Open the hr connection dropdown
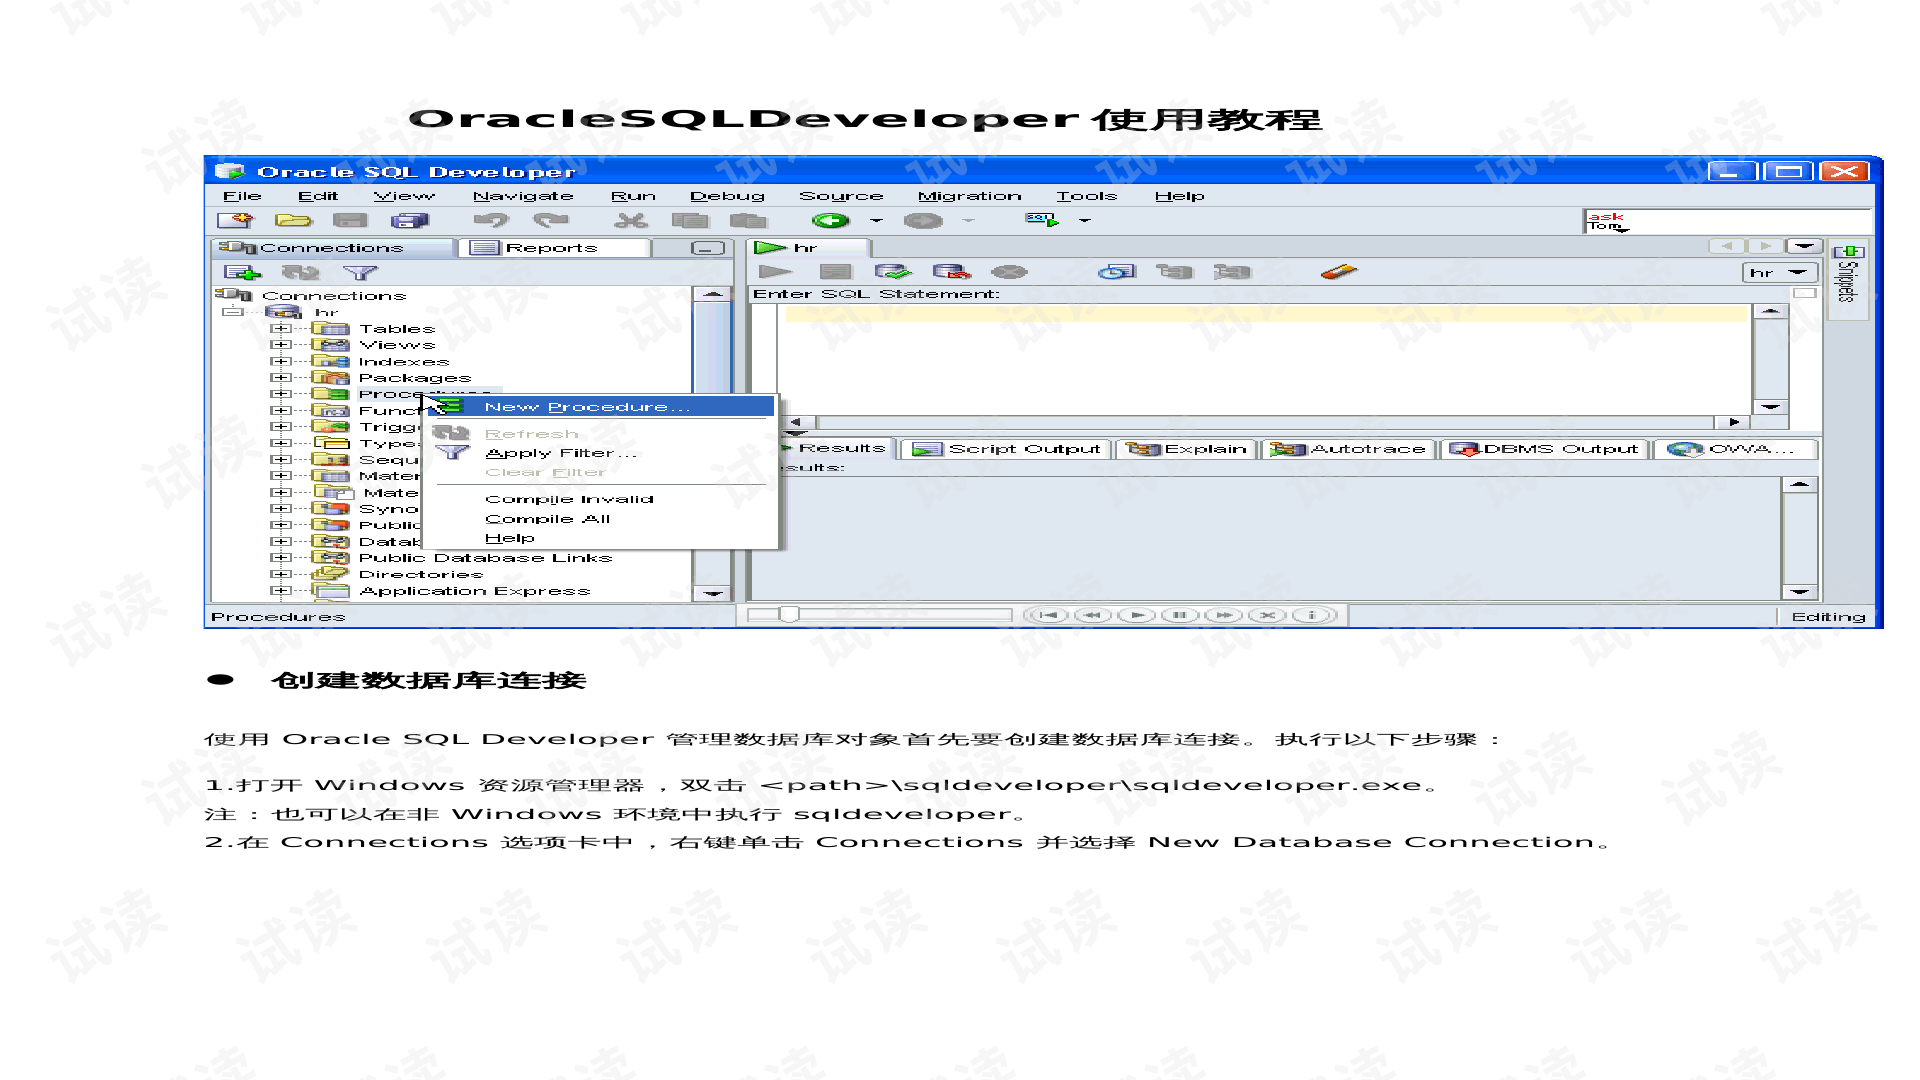The width and height of the screenshot is (1920, 1080). [x=1797, y=272]
